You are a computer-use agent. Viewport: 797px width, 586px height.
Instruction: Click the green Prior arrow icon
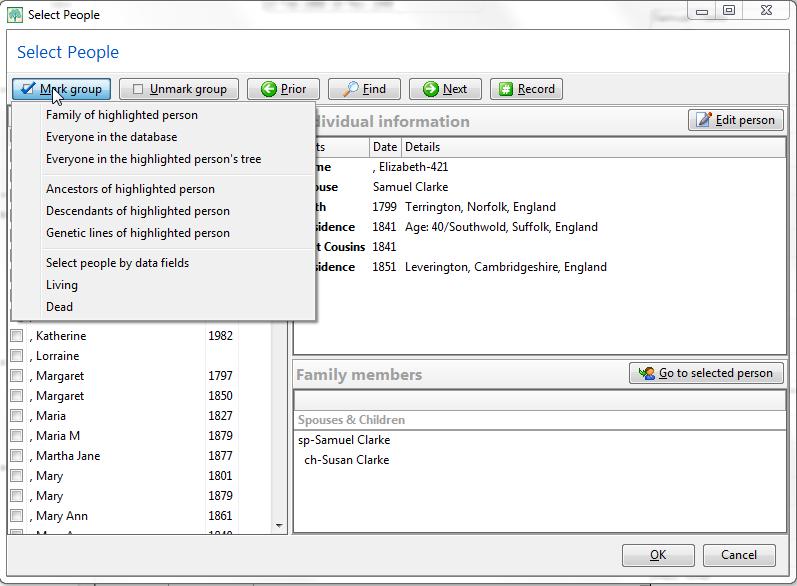click(x=268, y=89)
